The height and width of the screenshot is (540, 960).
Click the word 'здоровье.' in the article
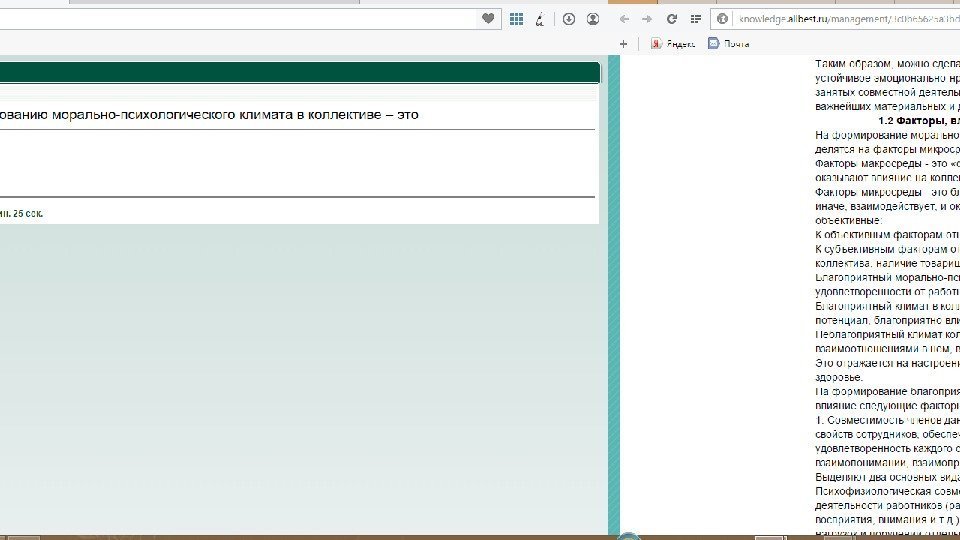click(x=839, y=378)
